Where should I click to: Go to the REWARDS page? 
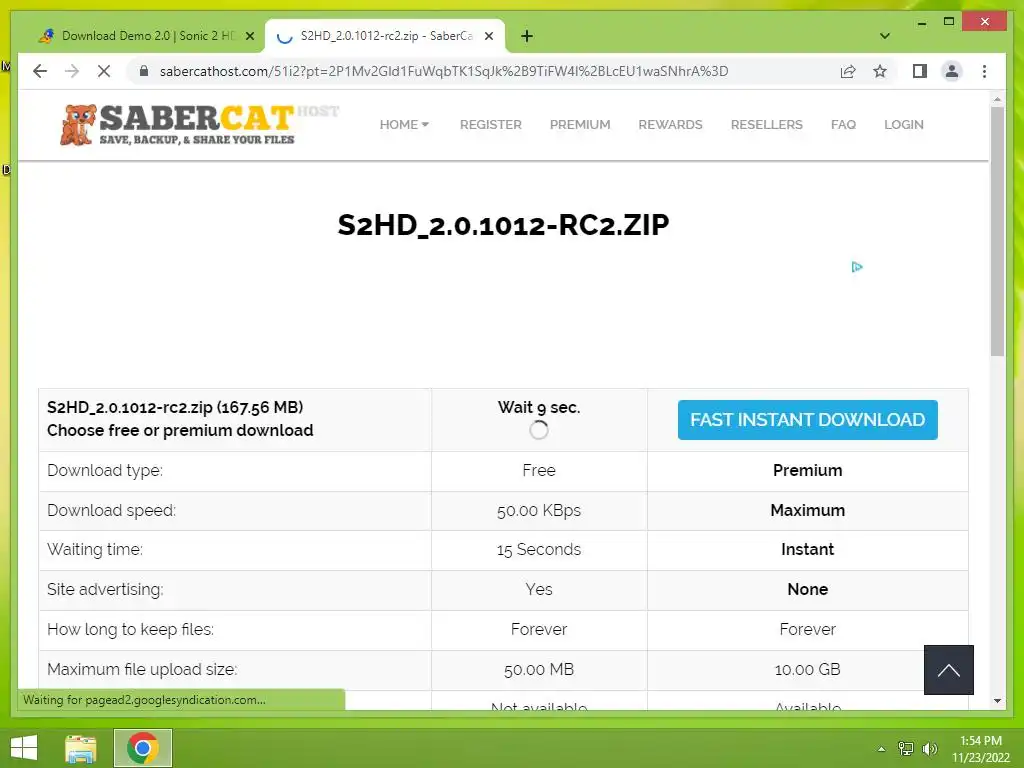[x=670, y=124]
